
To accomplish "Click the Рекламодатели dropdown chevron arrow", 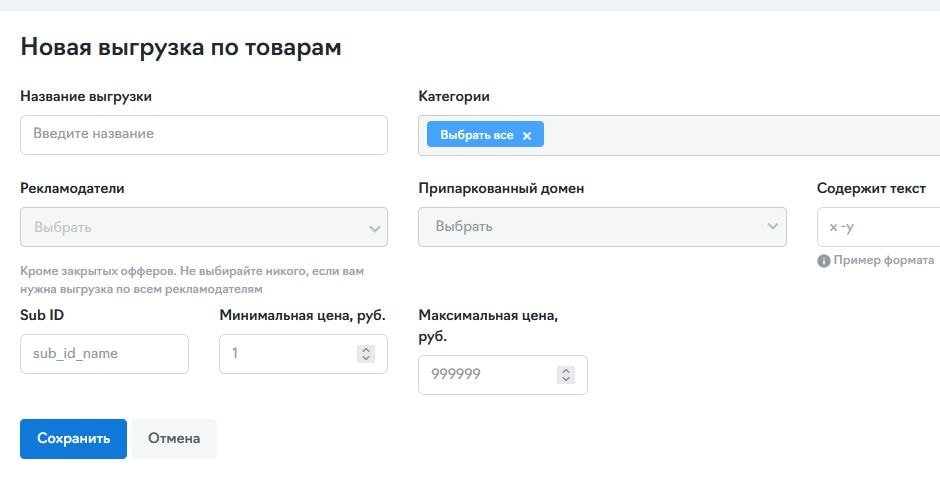I will pos(375,228).
